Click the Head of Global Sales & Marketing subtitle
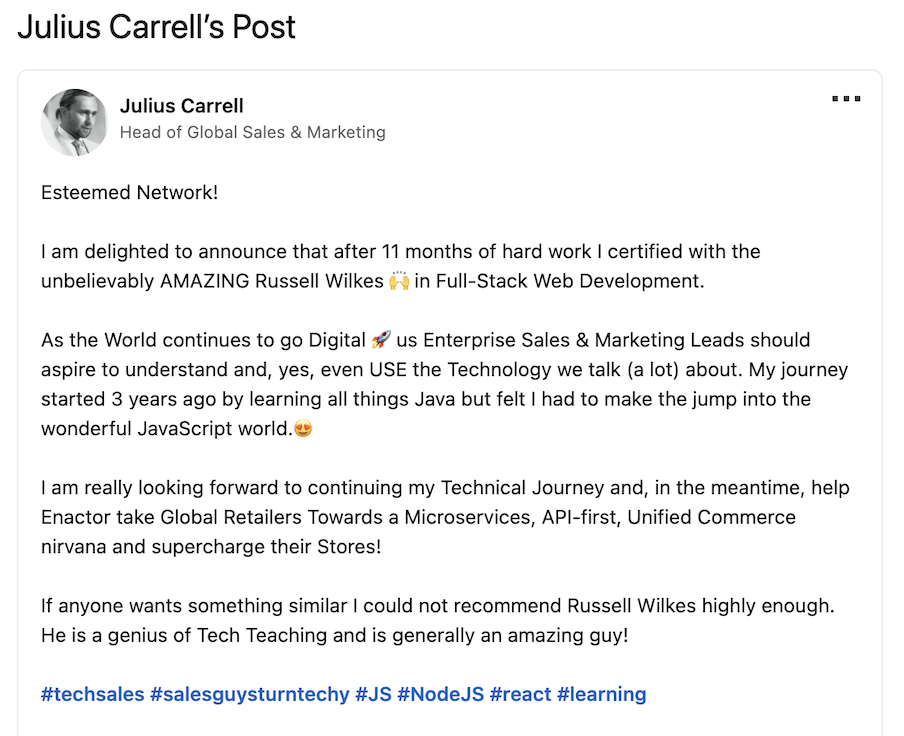 253,132
